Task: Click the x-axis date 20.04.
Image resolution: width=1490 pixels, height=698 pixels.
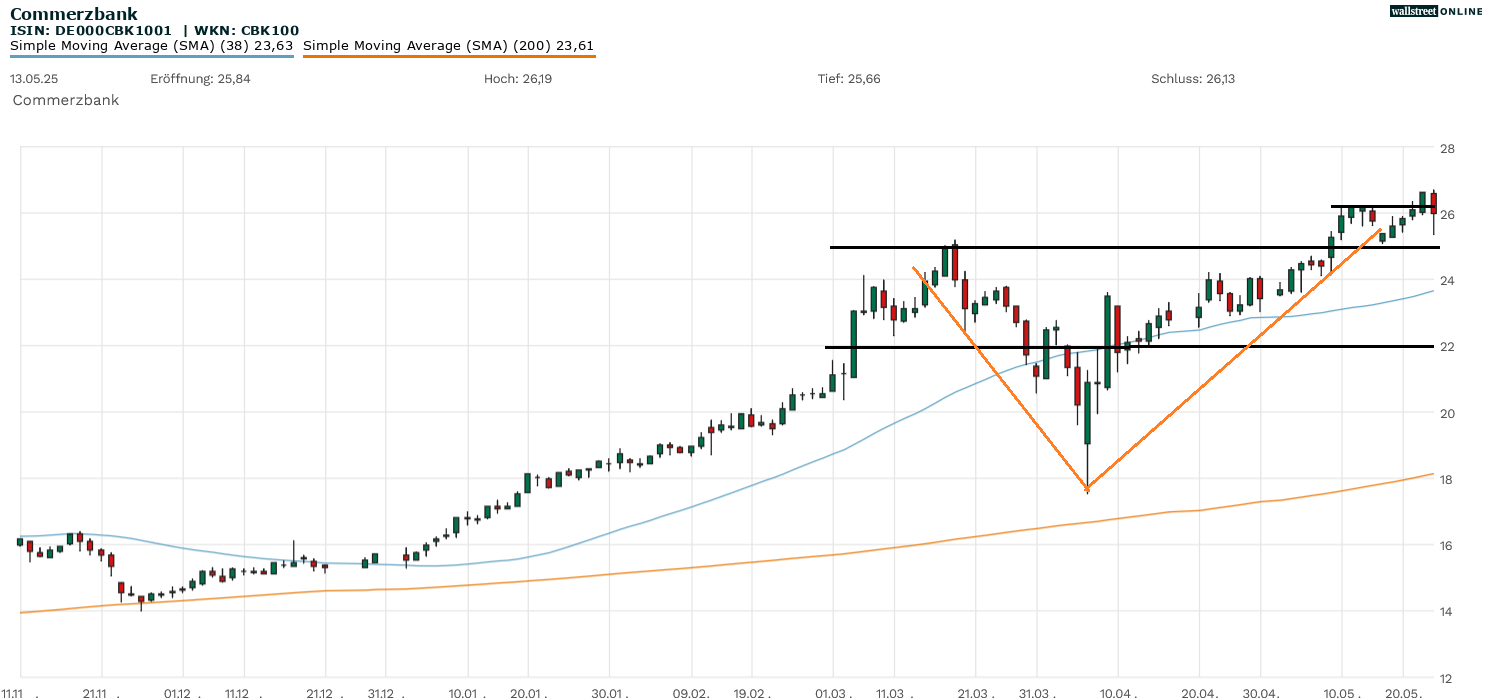Action: coord(1199,693)
